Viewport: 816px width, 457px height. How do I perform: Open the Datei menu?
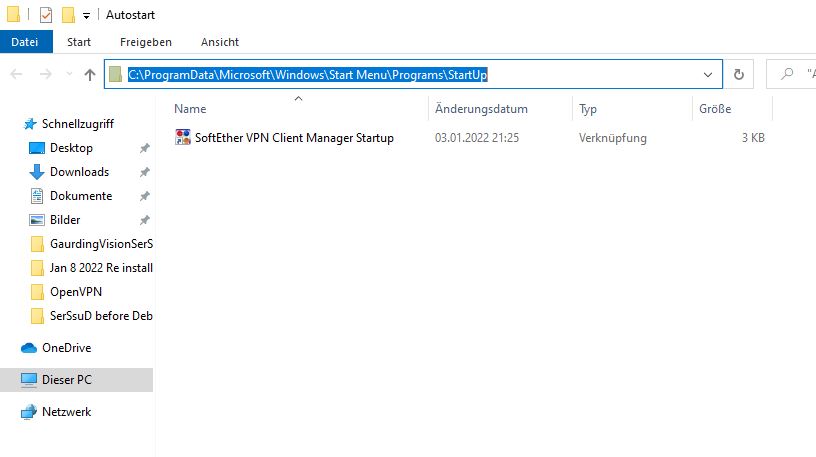click(25, 42)
